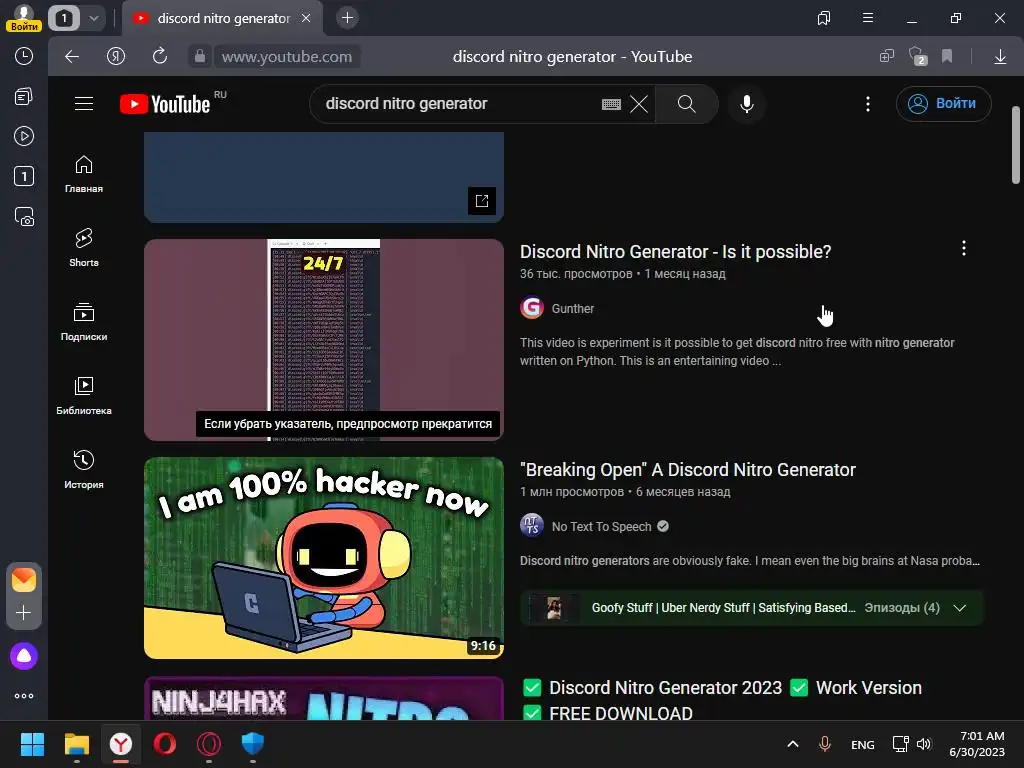1024x768 pixels.
Task: Open the No Text To Speech channel avatar
Action: (x=532, y=525)
